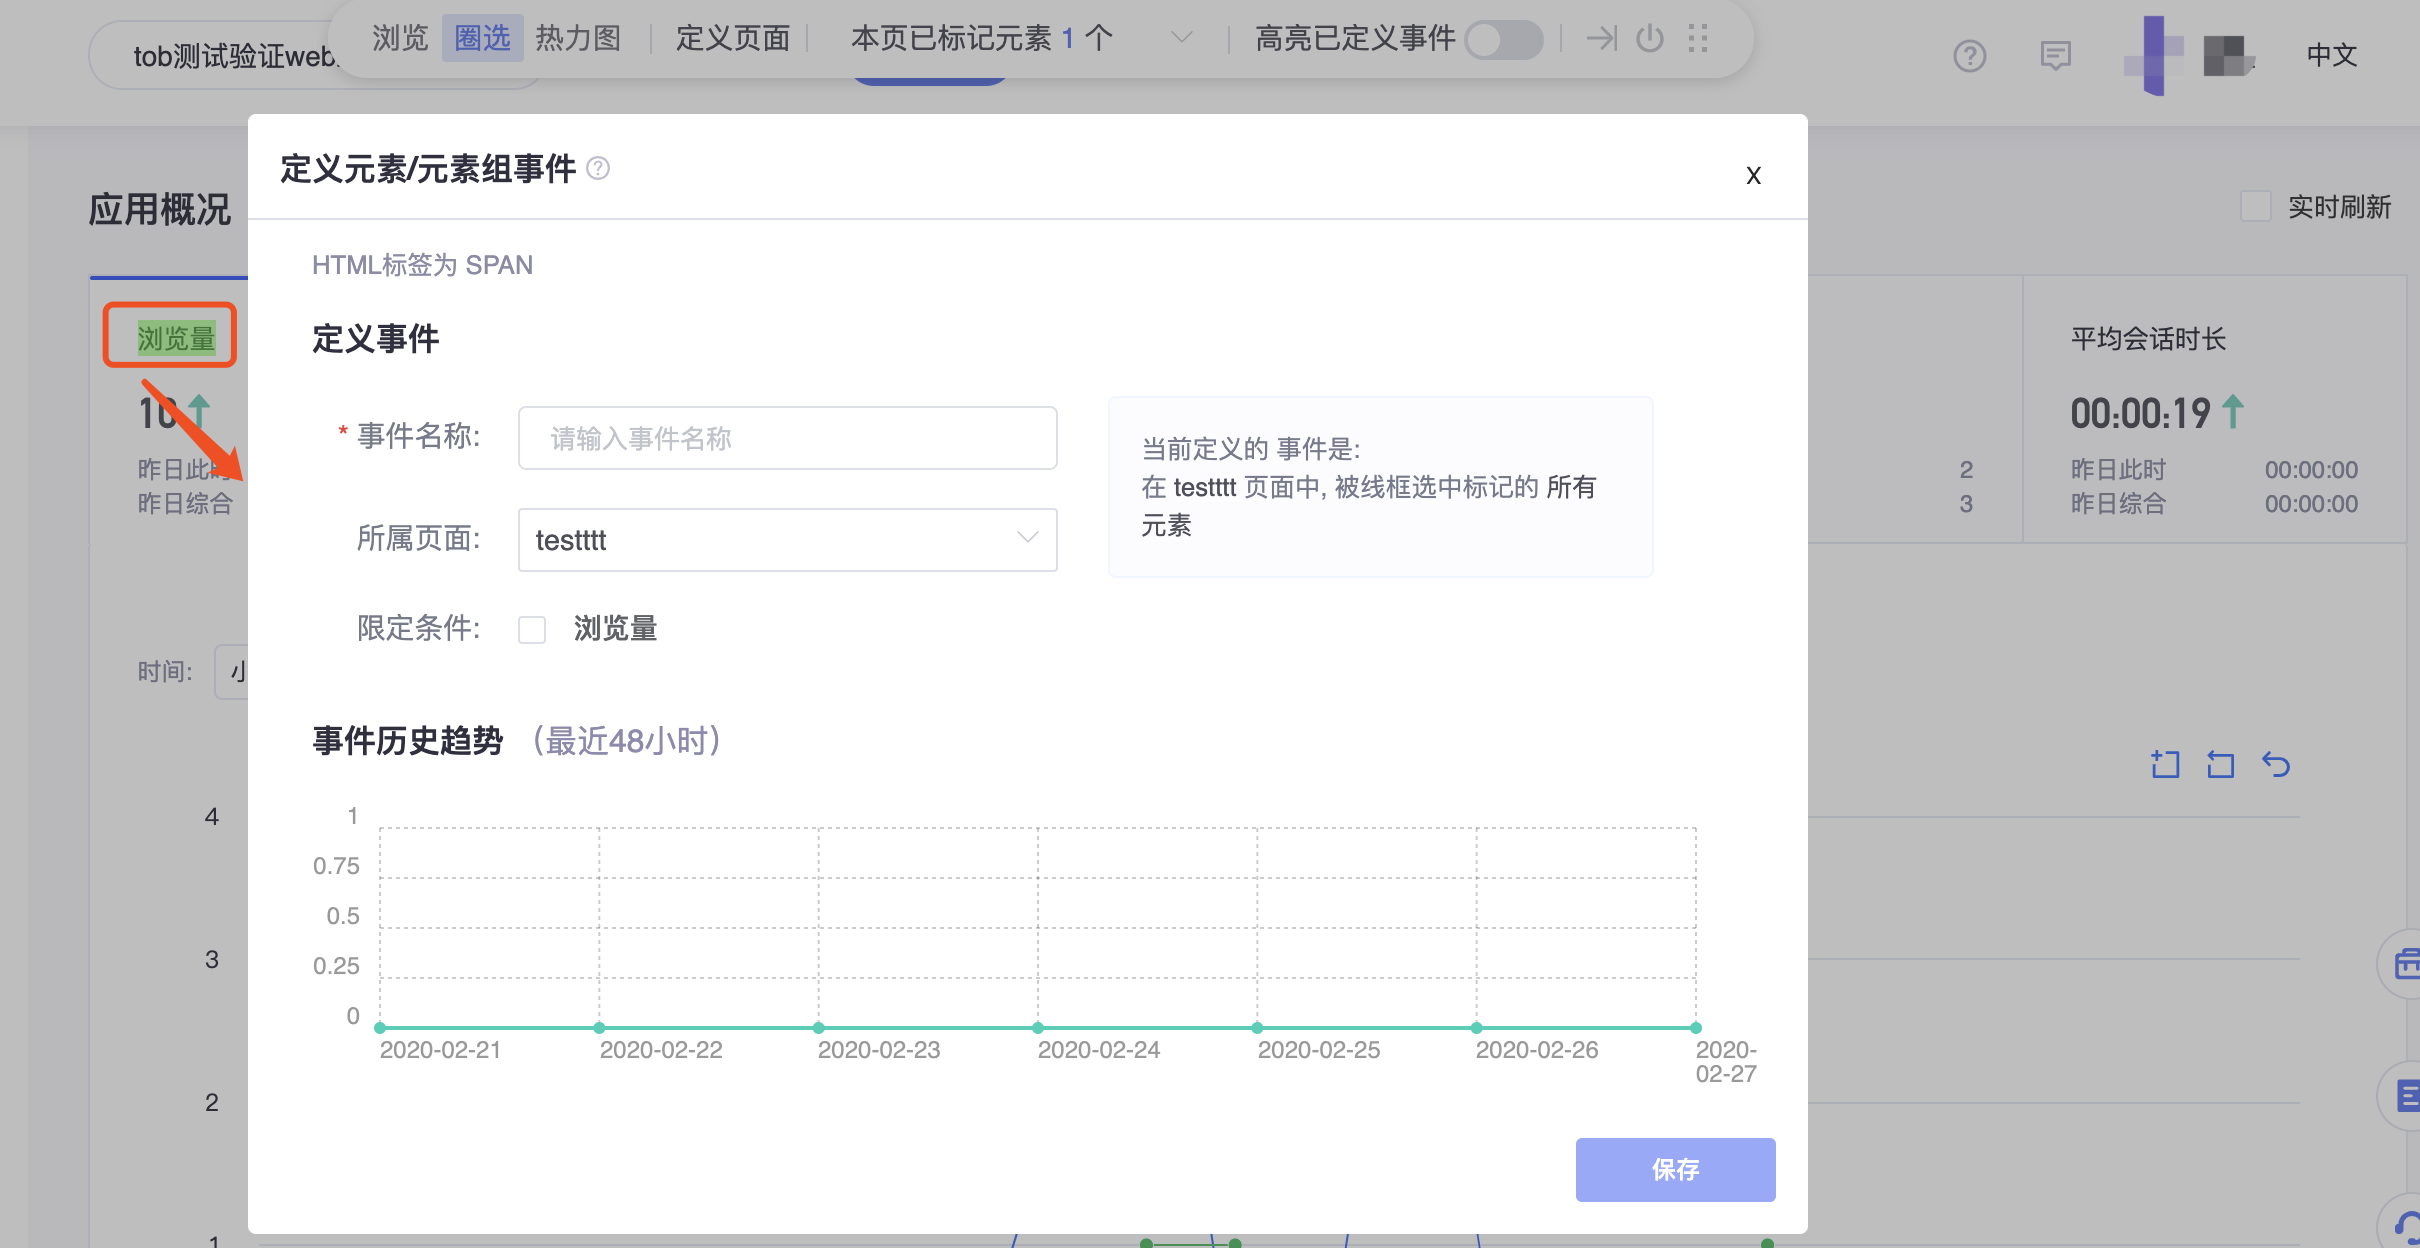The width and height of the screenshot is (2420, 1248).
Task: Click the 事件名称 input field
Action: click(x=788, y=438)
